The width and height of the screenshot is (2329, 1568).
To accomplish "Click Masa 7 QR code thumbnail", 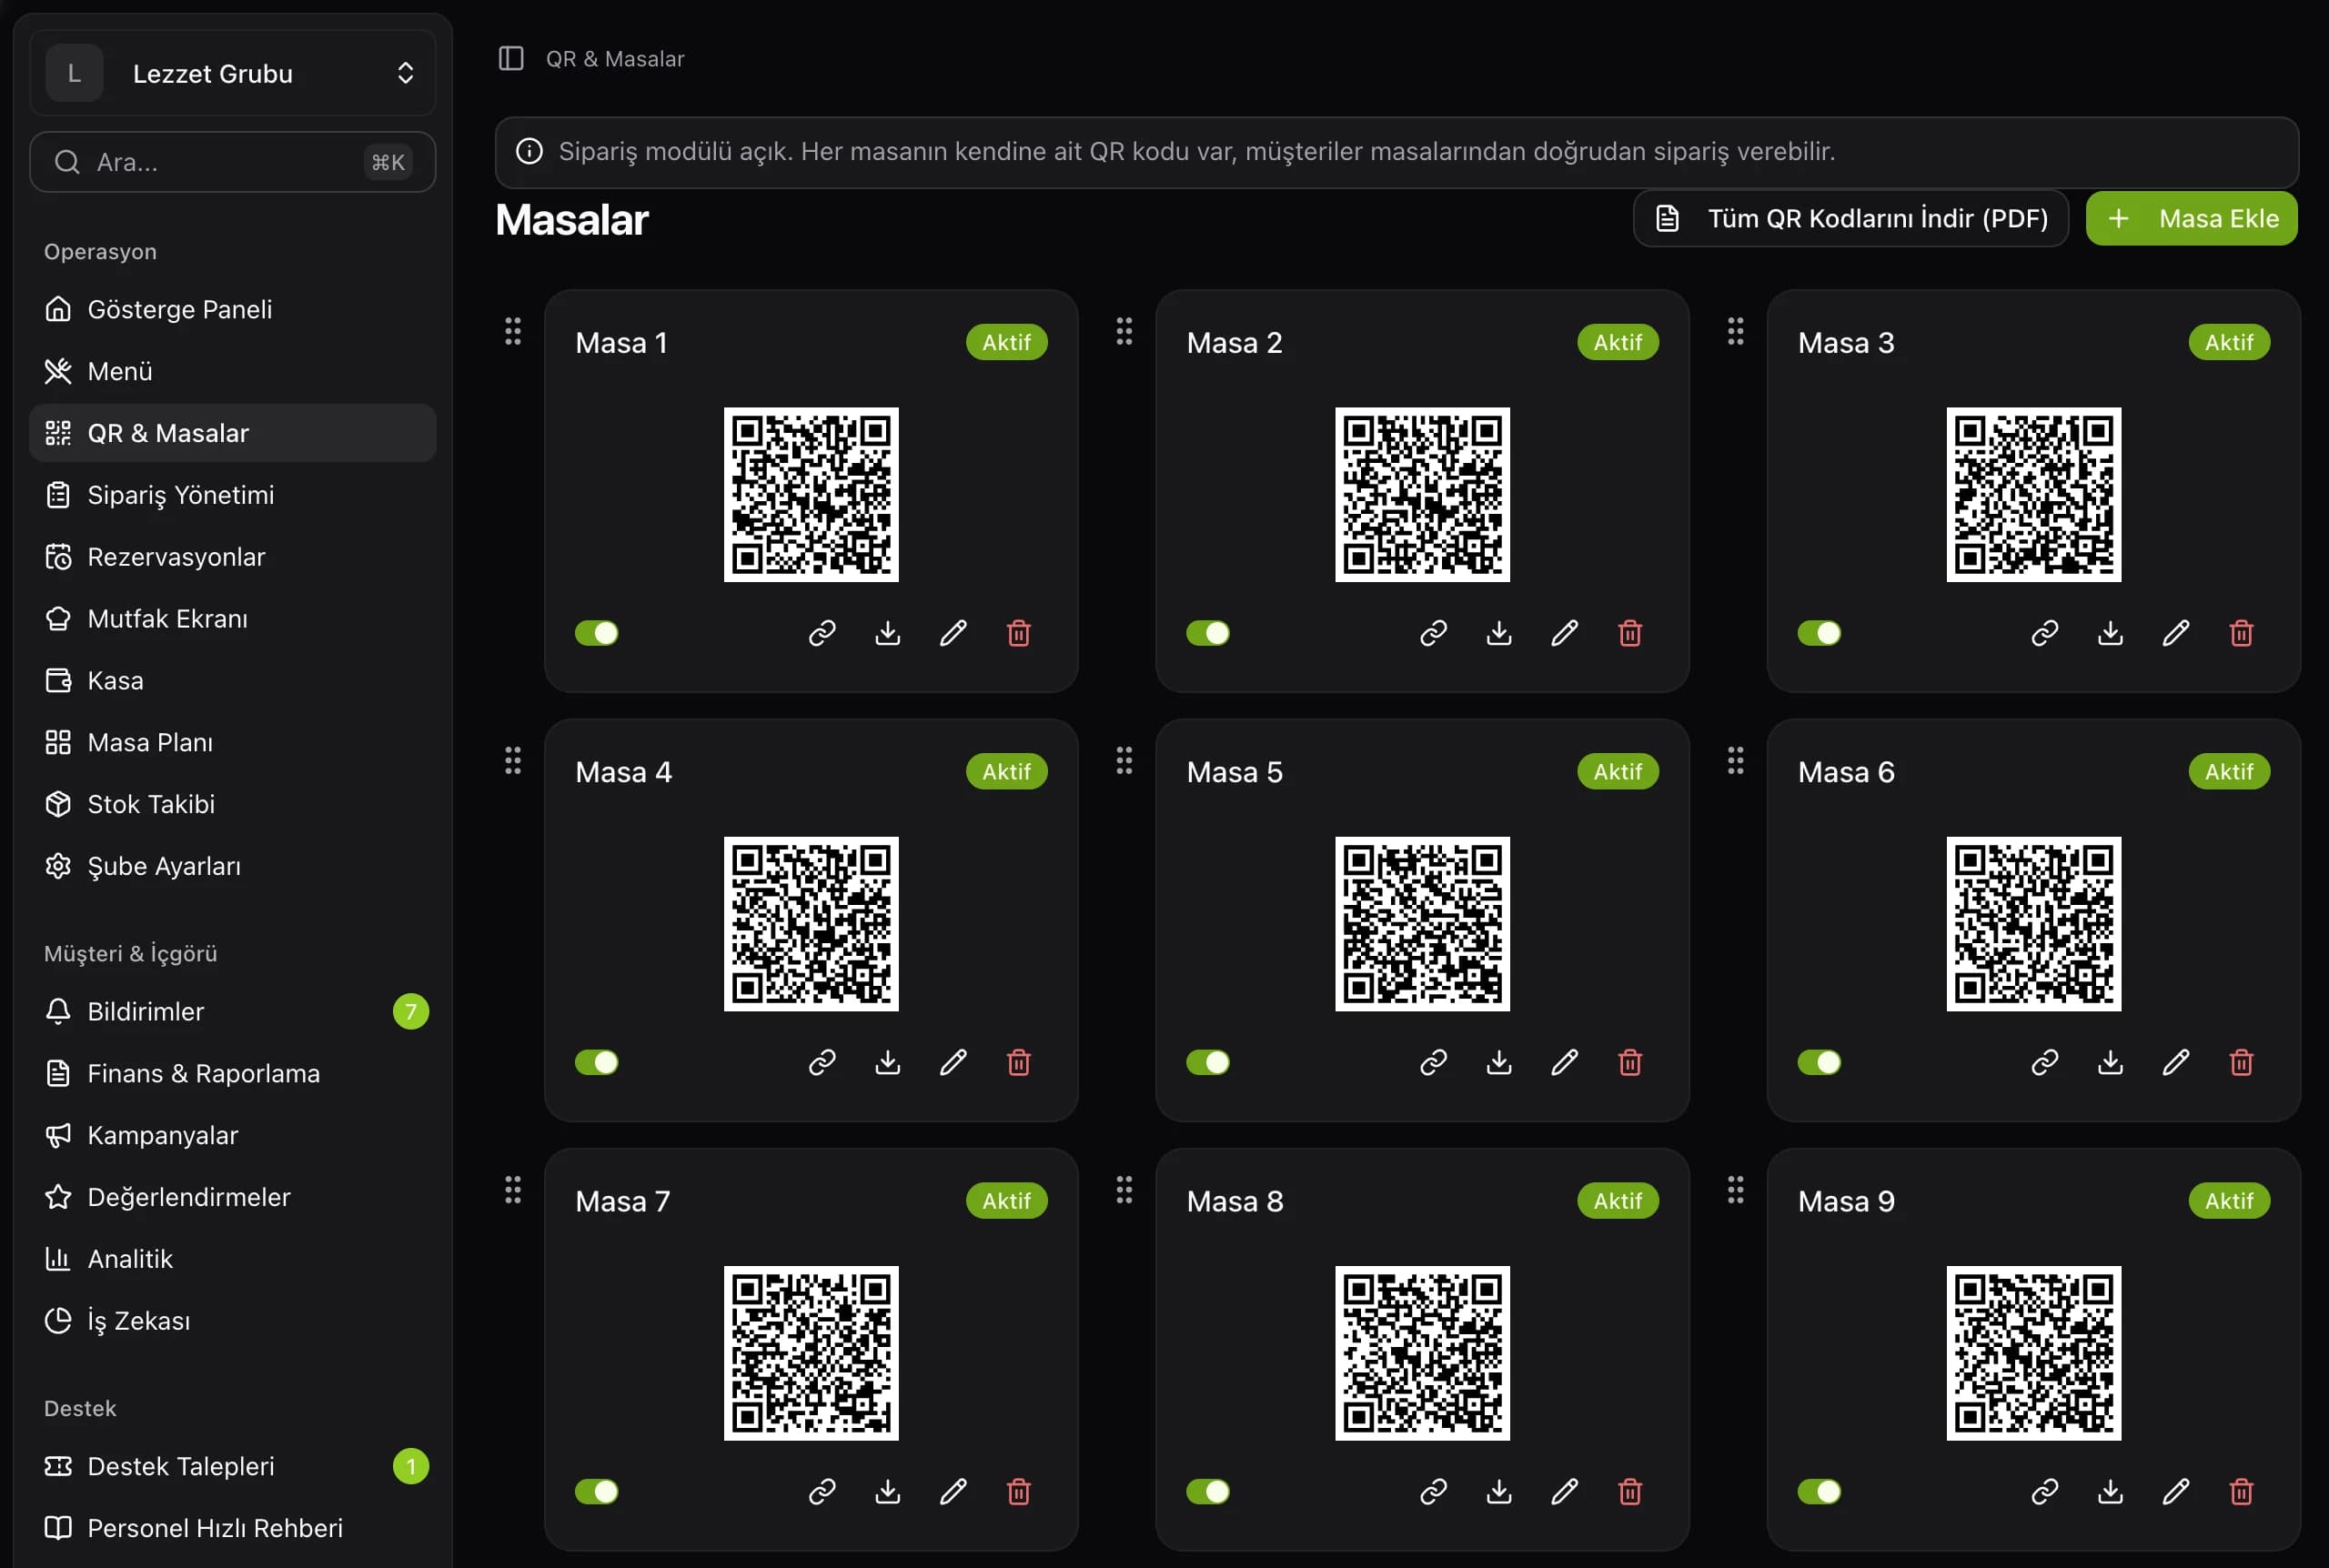I will [811, 1353].
